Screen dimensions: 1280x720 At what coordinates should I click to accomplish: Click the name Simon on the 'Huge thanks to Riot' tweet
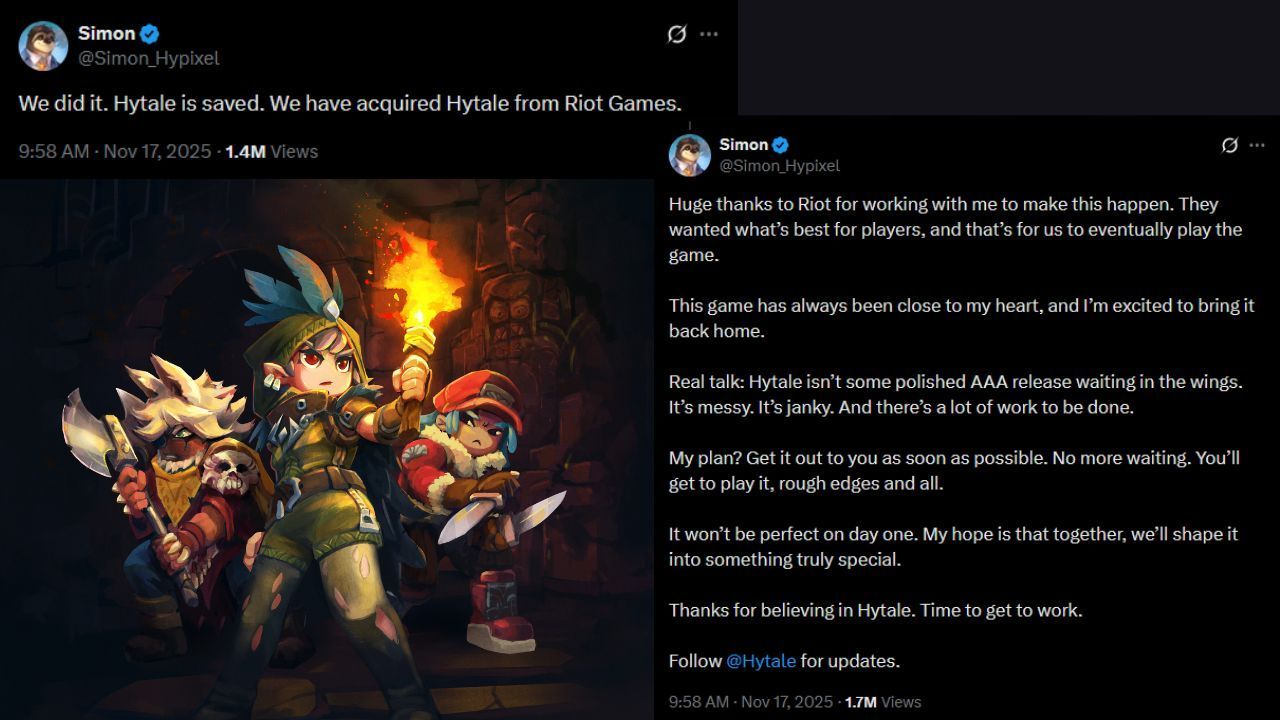click(743, 145)
